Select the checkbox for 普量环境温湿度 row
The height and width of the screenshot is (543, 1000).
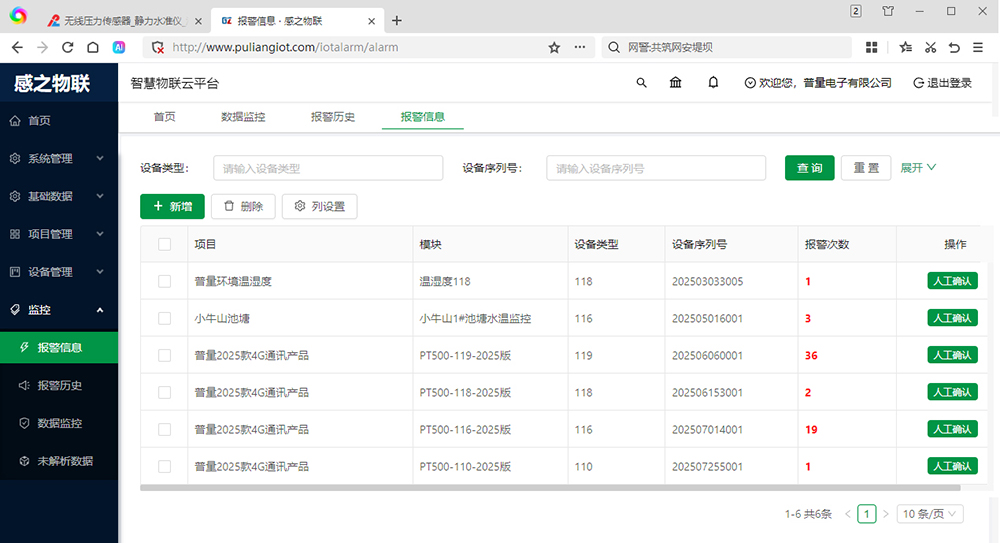165,282
